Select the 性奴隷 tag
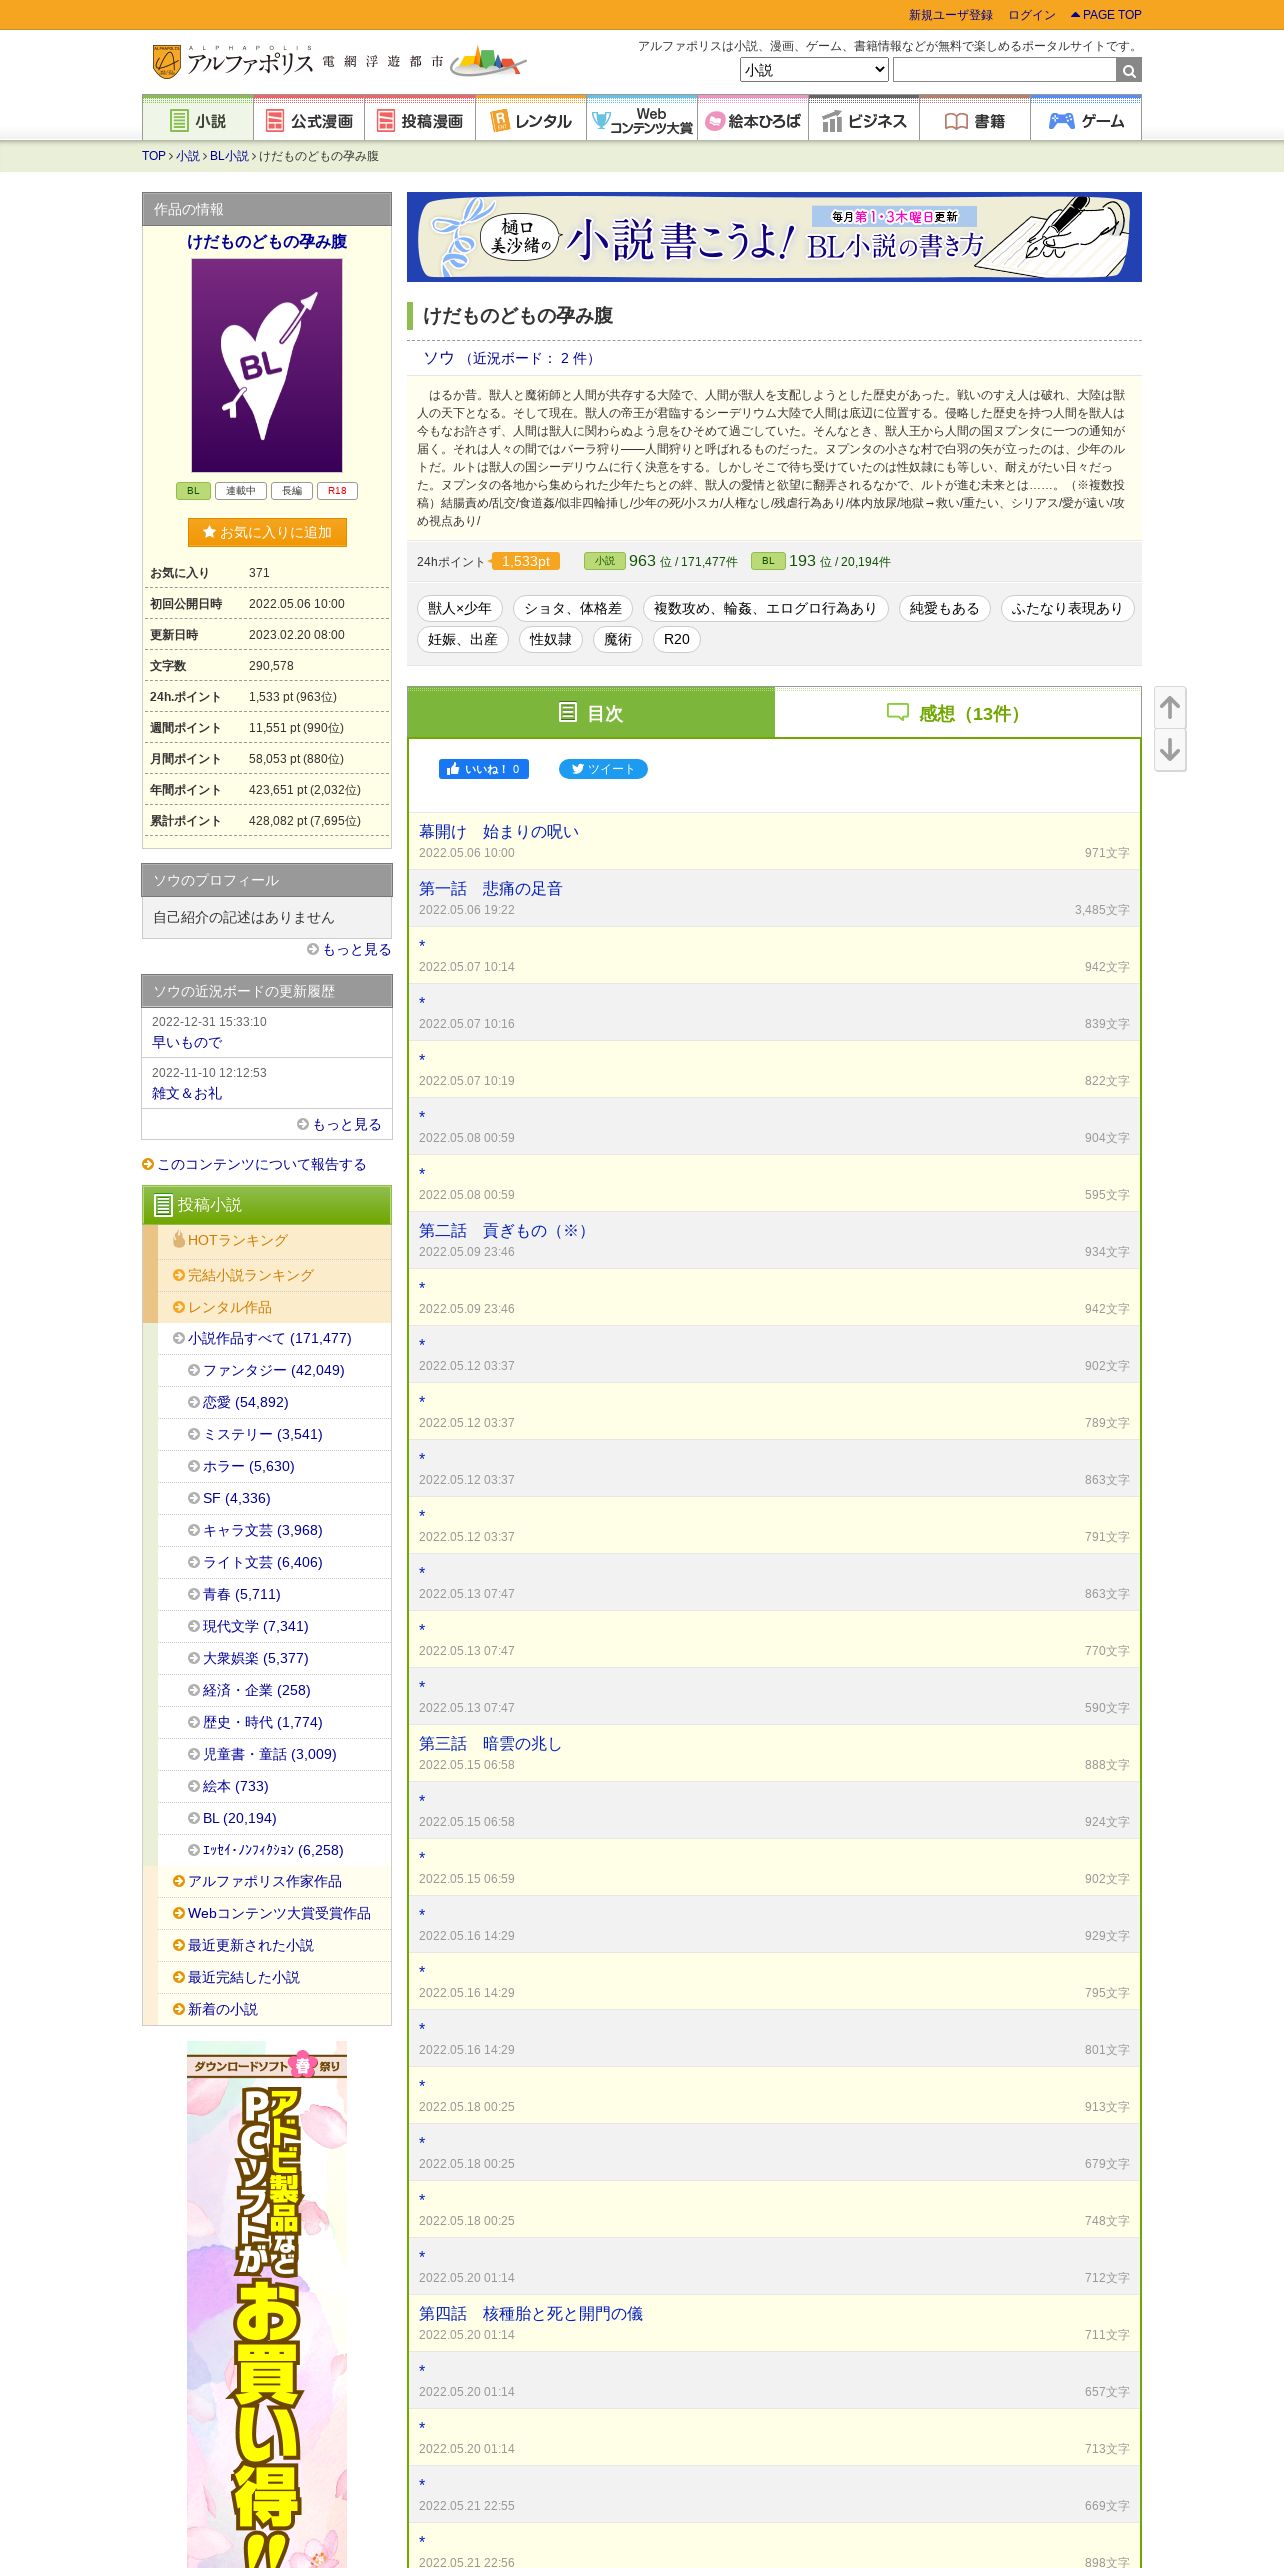Image resolution: width=1284 pixels, height=2568 pixels. click(x=551, y=639)
